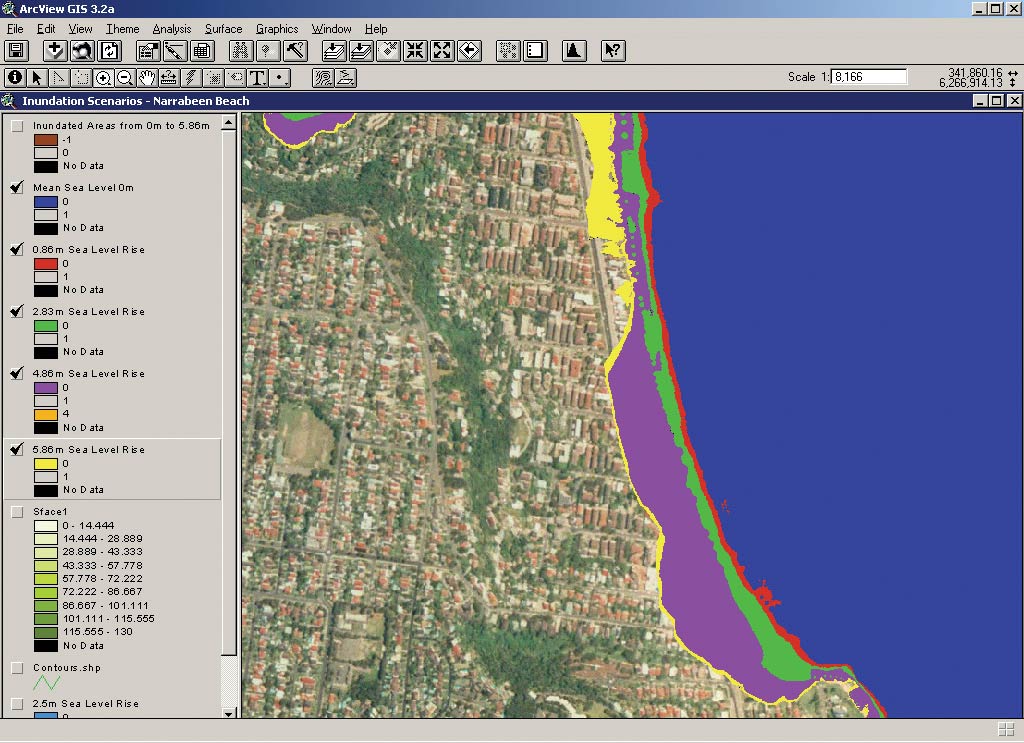Select the Text T tool
The height and width of the screenshot is (743, 1024).
(x=258, y=78)
